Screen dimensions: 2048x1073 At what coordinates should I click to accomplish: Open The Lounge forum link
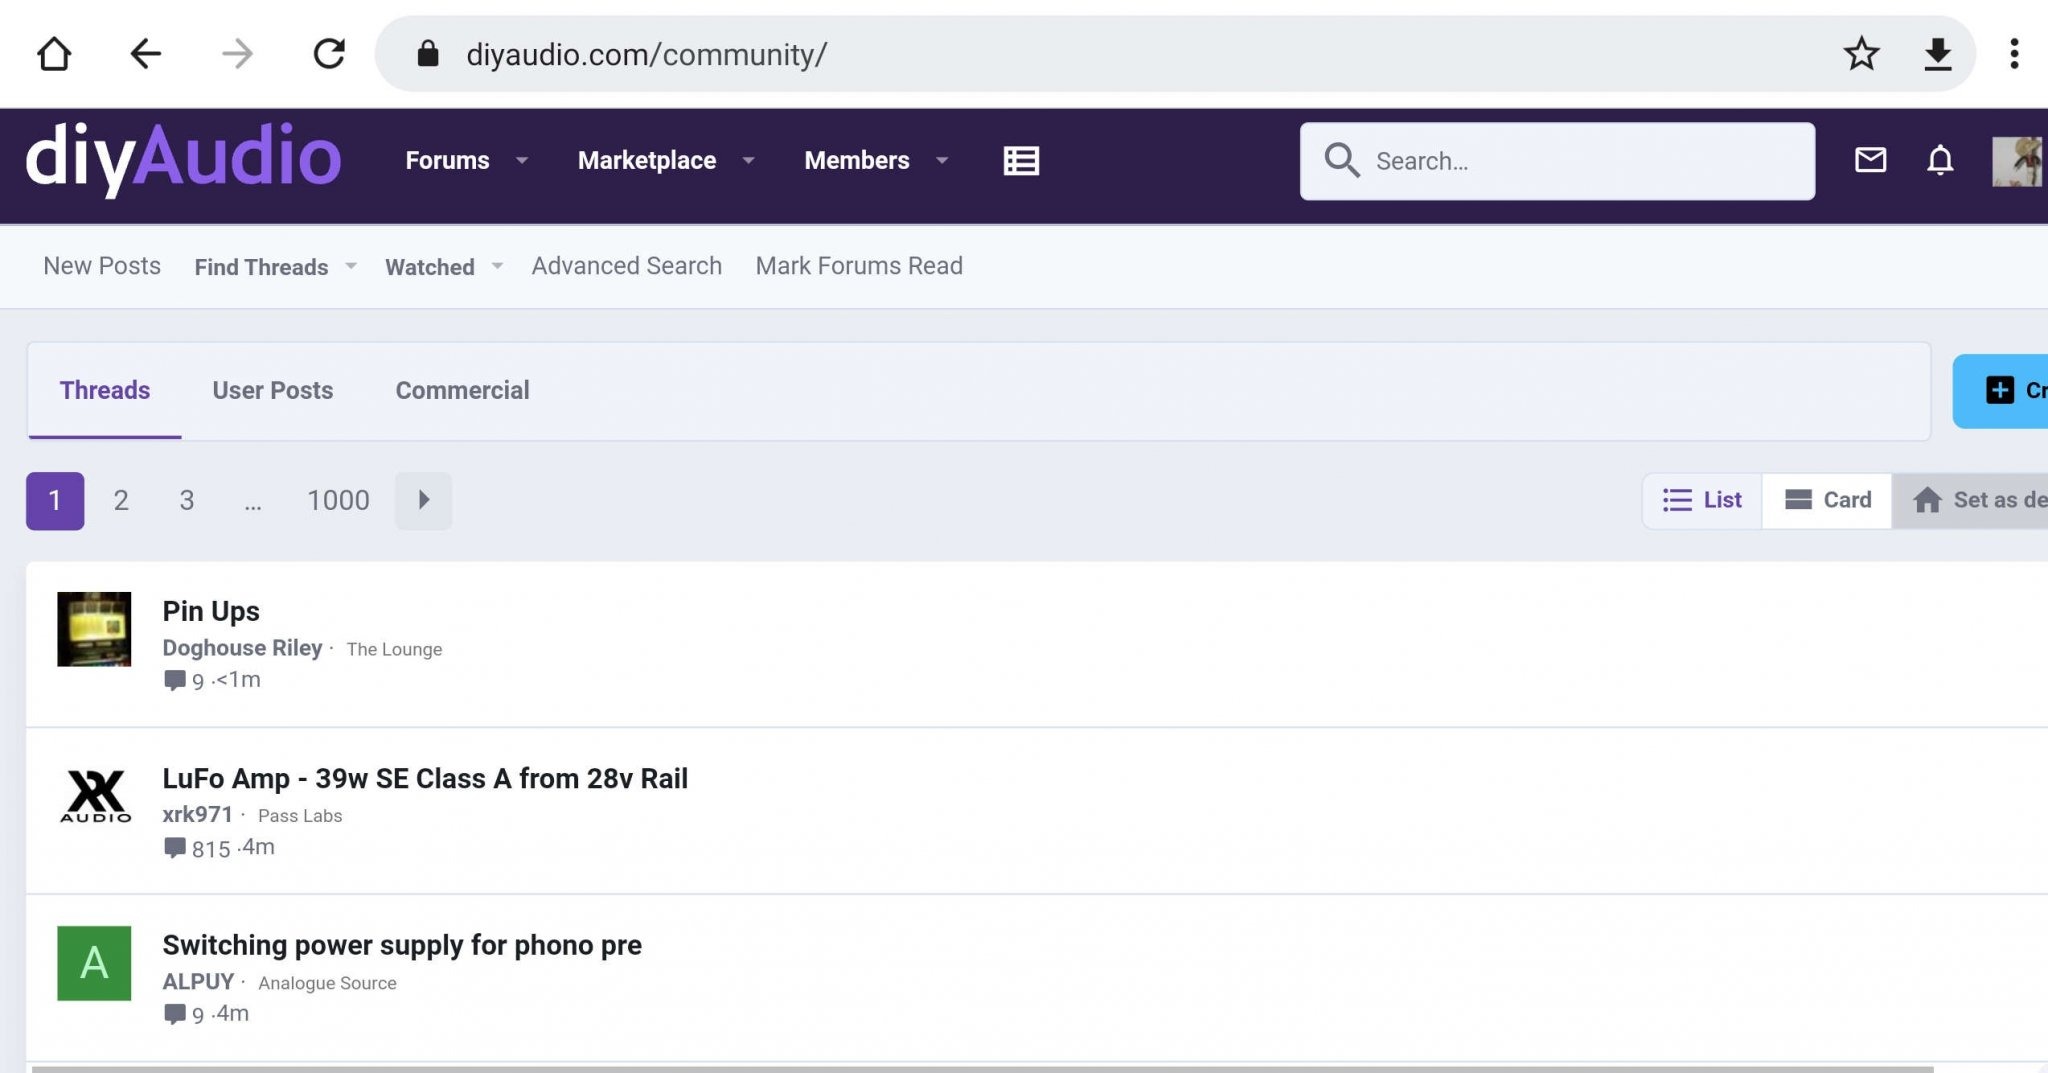pos(394,649)
